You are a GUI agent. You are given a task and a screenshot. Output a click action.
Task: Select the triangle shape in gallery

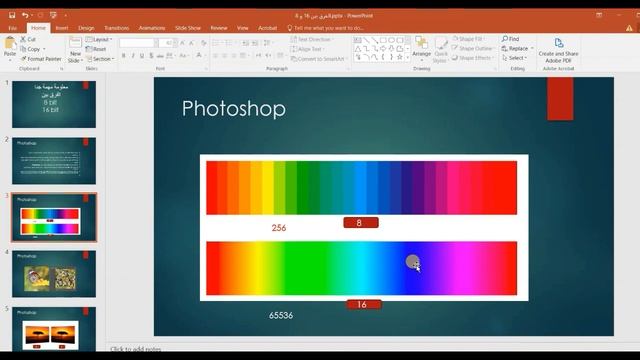coord(358,49)
